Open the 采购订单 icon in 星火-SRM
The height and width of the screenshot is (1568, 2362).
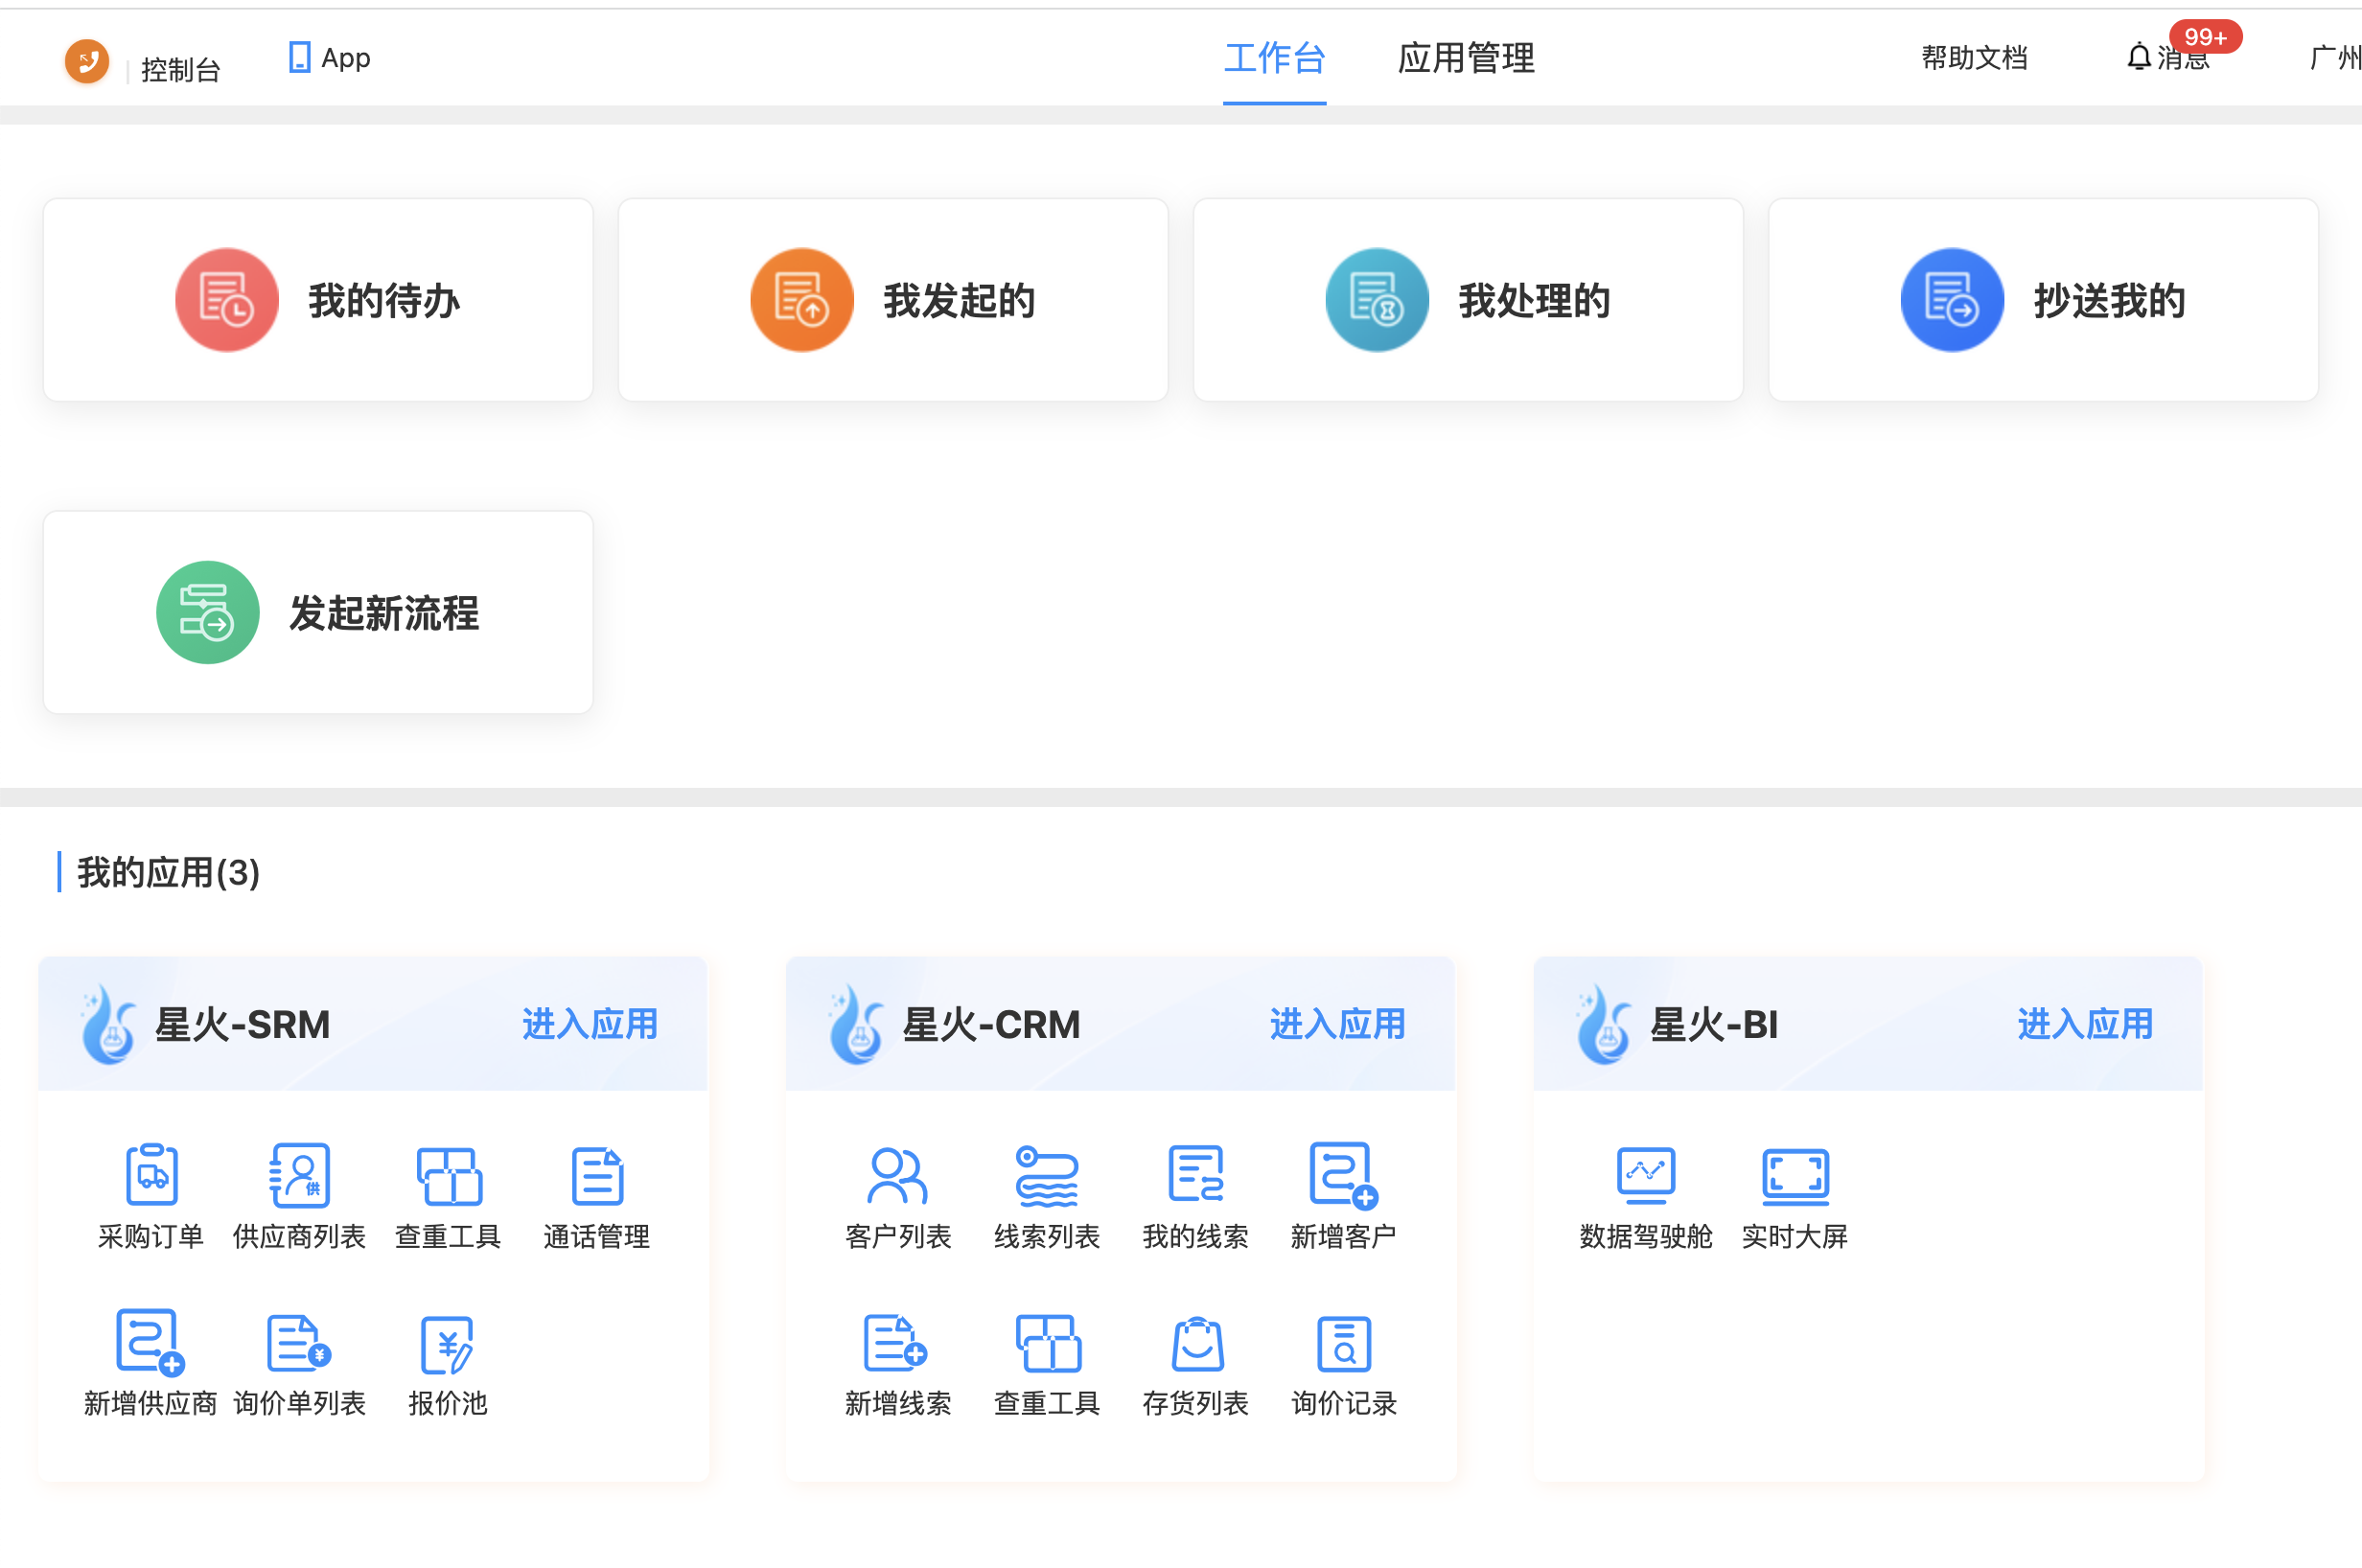[x=151, y=1175]
